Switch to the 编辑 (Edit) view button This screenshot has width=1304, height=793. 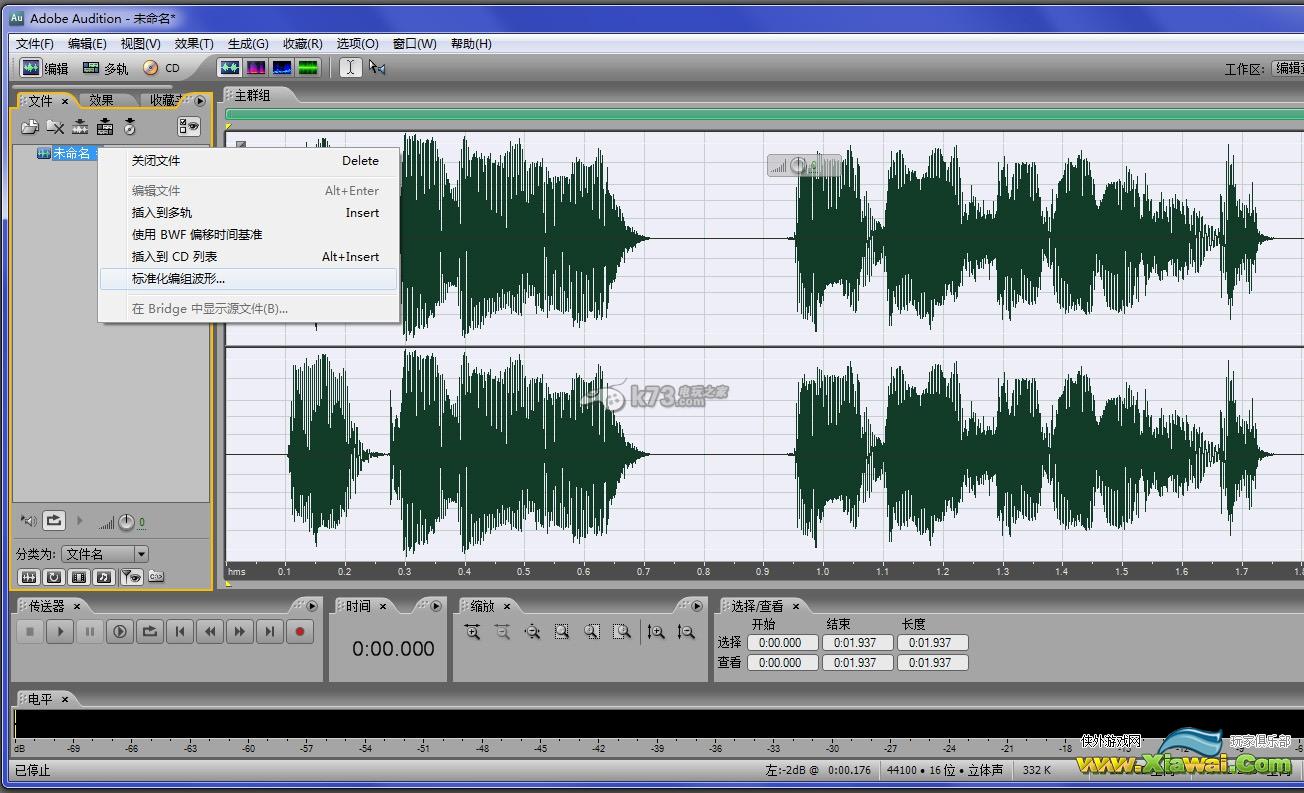[45, 68]
